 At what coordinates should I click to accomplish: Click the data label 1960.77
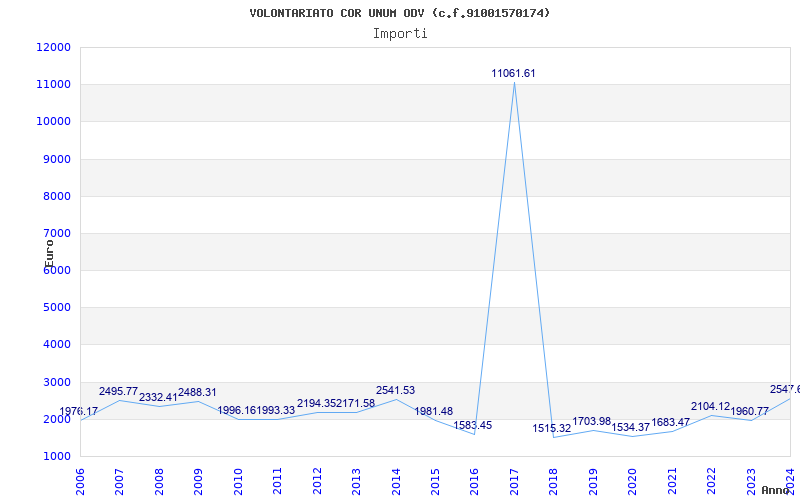click(749, 411)
